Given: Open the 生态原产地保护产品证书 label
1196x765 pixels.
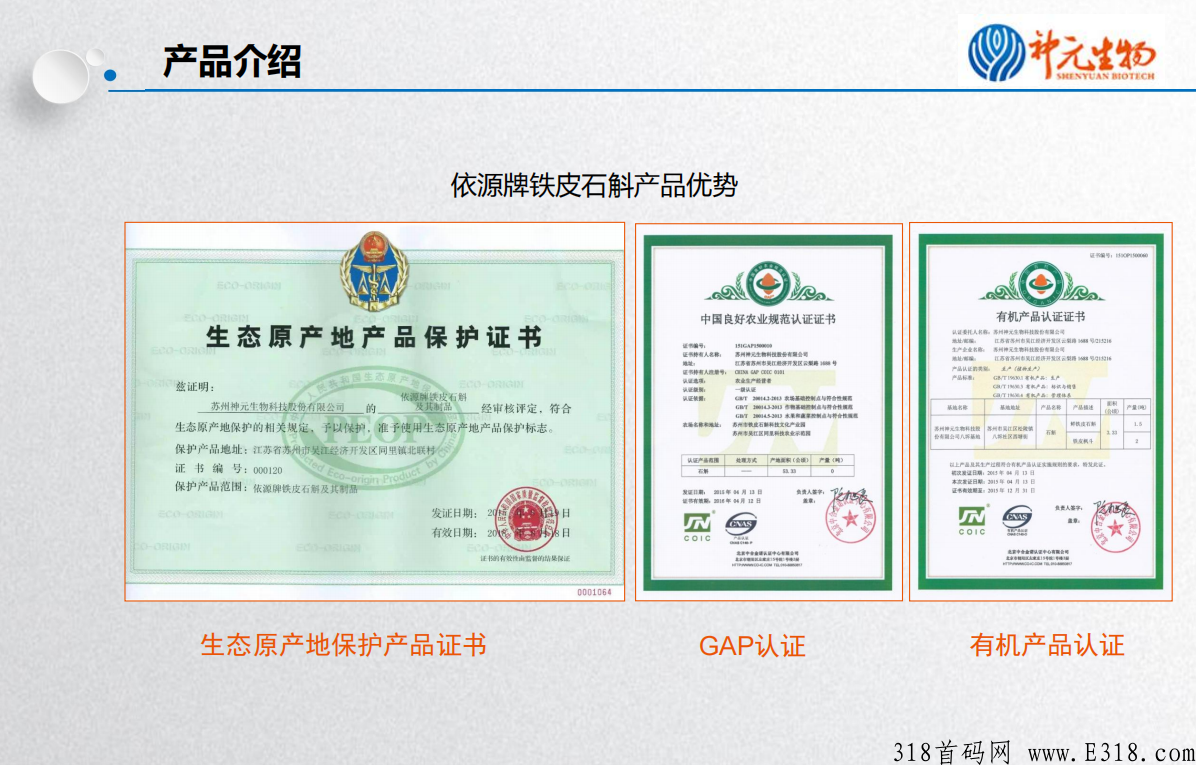Looking at the screenshot, I should click(344, 644).
